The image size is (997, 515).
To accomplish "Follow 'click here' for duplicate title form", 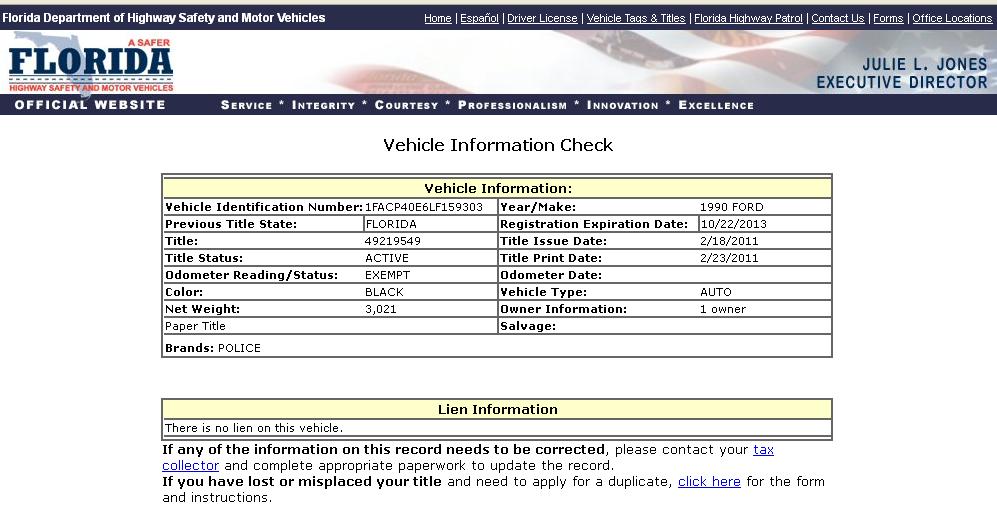I will pyautogui.click(x=709, y=482).
